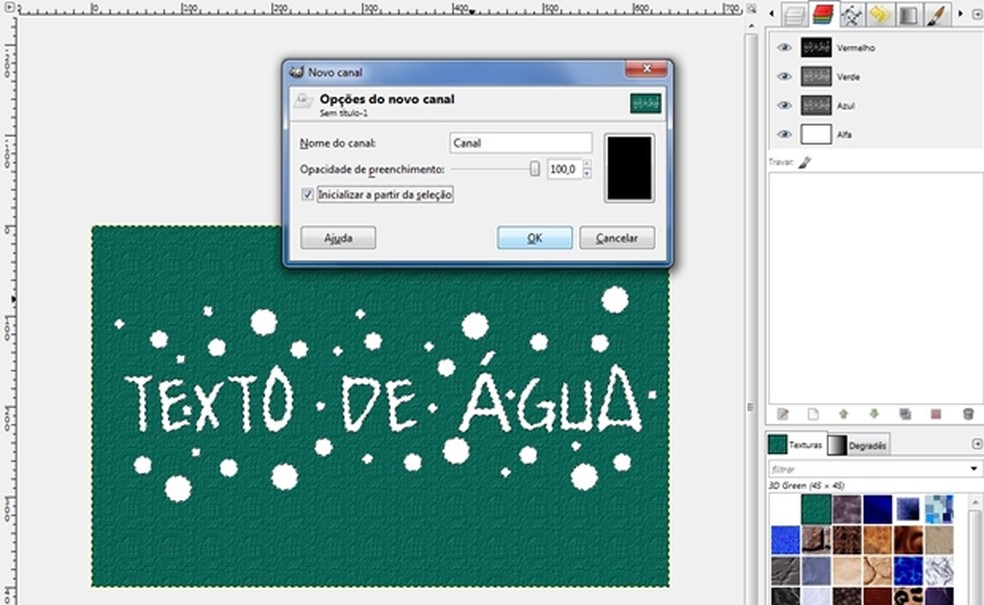Open the channels dock configuration menu
The width and height of the screenshot is (984, 605).
[976, 13]
